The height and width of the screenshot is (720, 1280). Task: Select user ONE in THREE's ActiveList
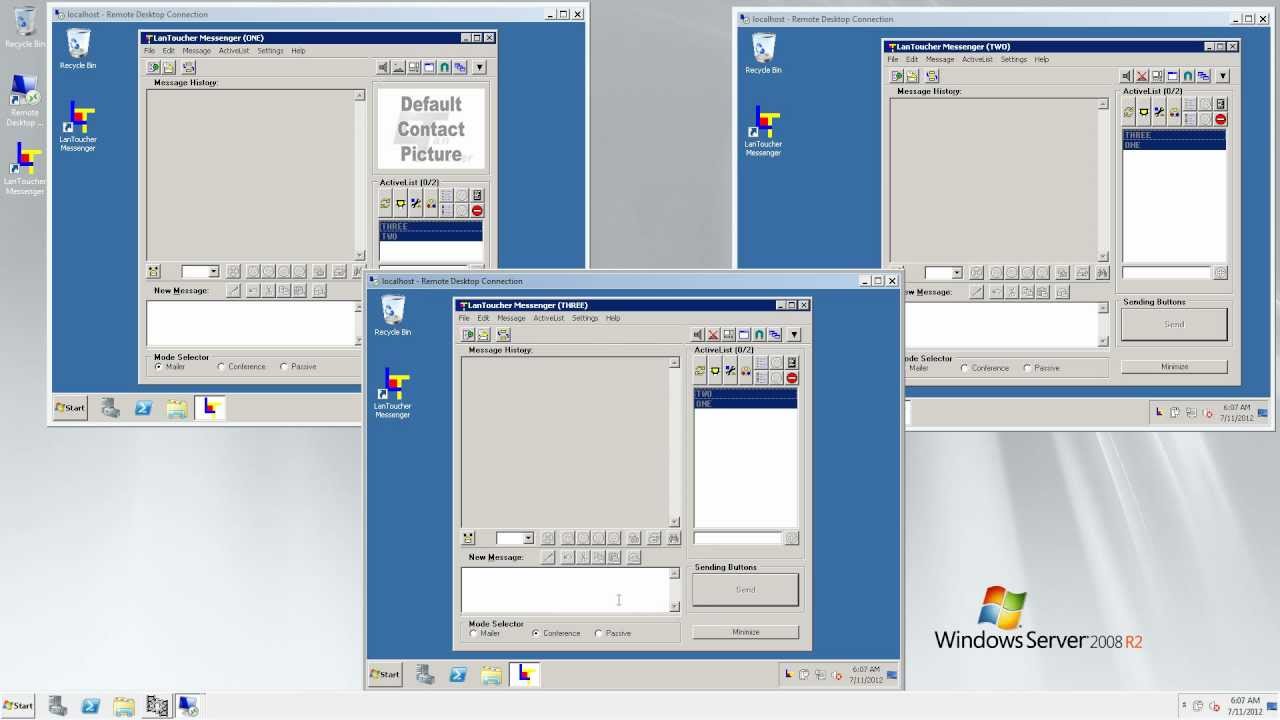pyautogui.click(x=745, y=404)
